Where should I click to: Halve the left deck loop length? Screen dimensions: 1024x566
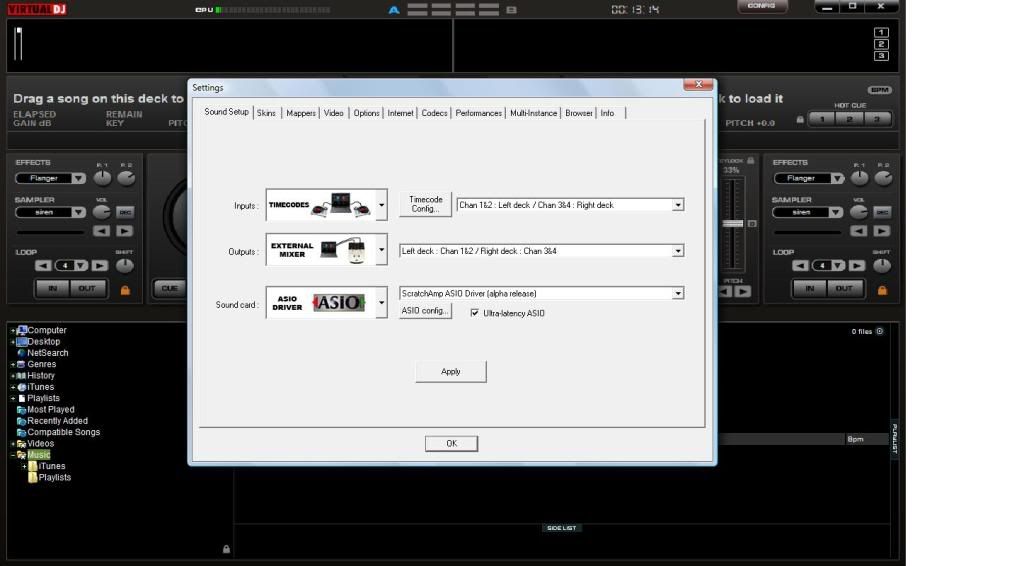(43, 266)
